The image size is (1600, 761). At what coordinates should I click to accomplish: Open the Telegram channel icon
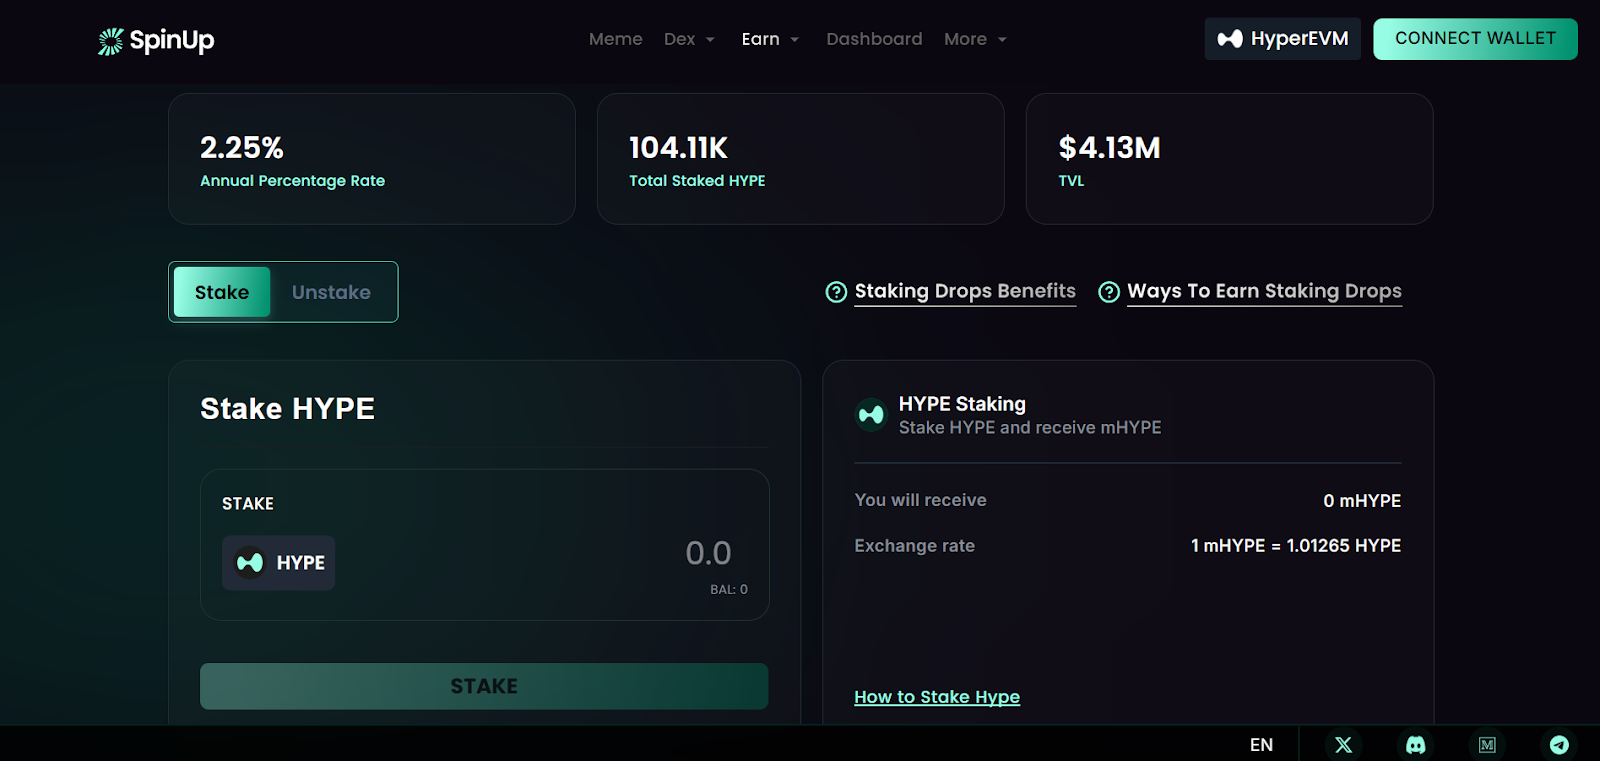coord(1559,745)
